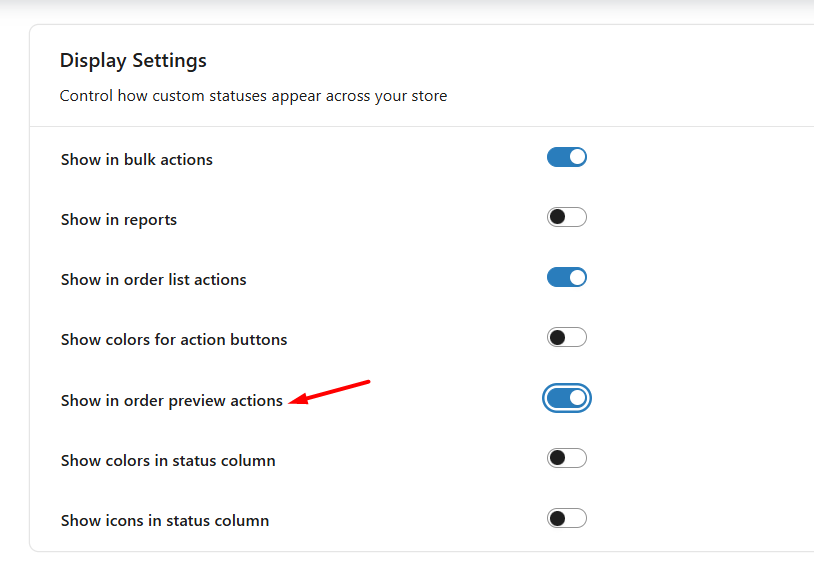Click "Show in order preview actions" text
The height and width of the screenshot is (571, 814).
point(171,401)
